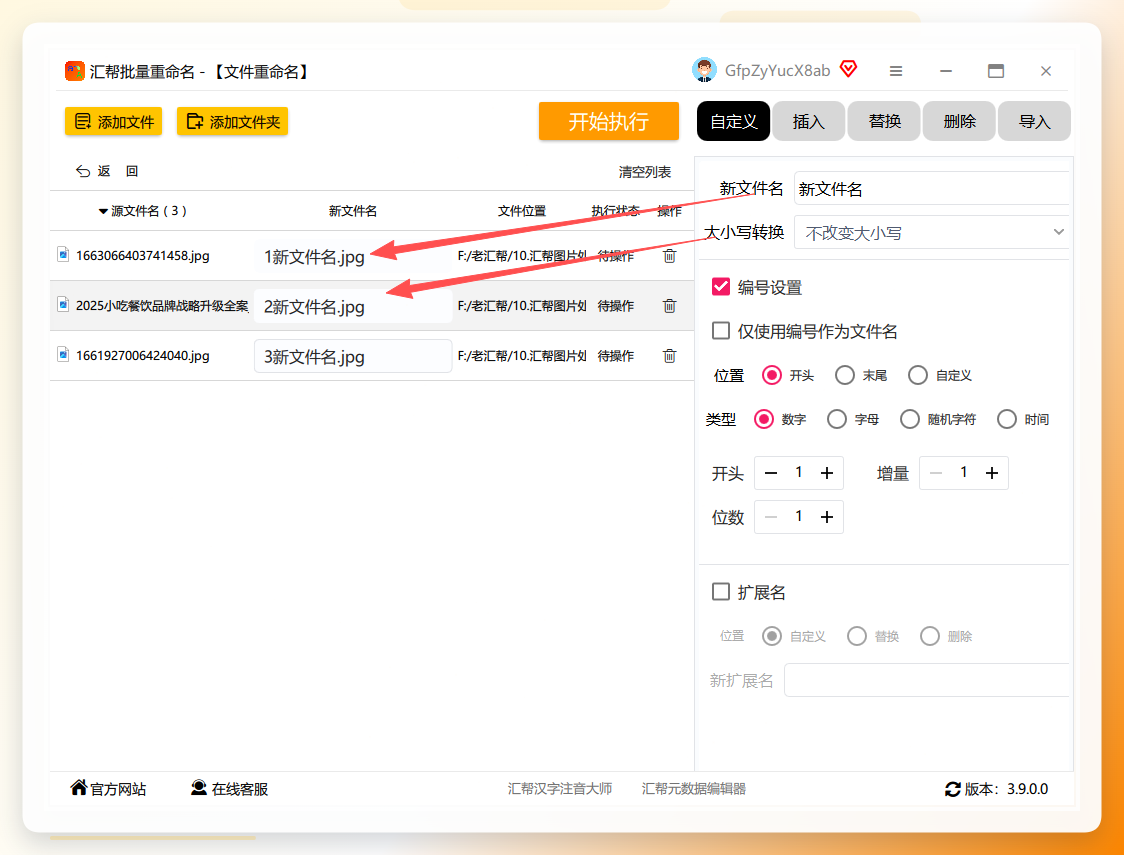Screen dimensions: 1124x855
Task: Select file name 1661927006424040.jpg
Action: point(143,356)
